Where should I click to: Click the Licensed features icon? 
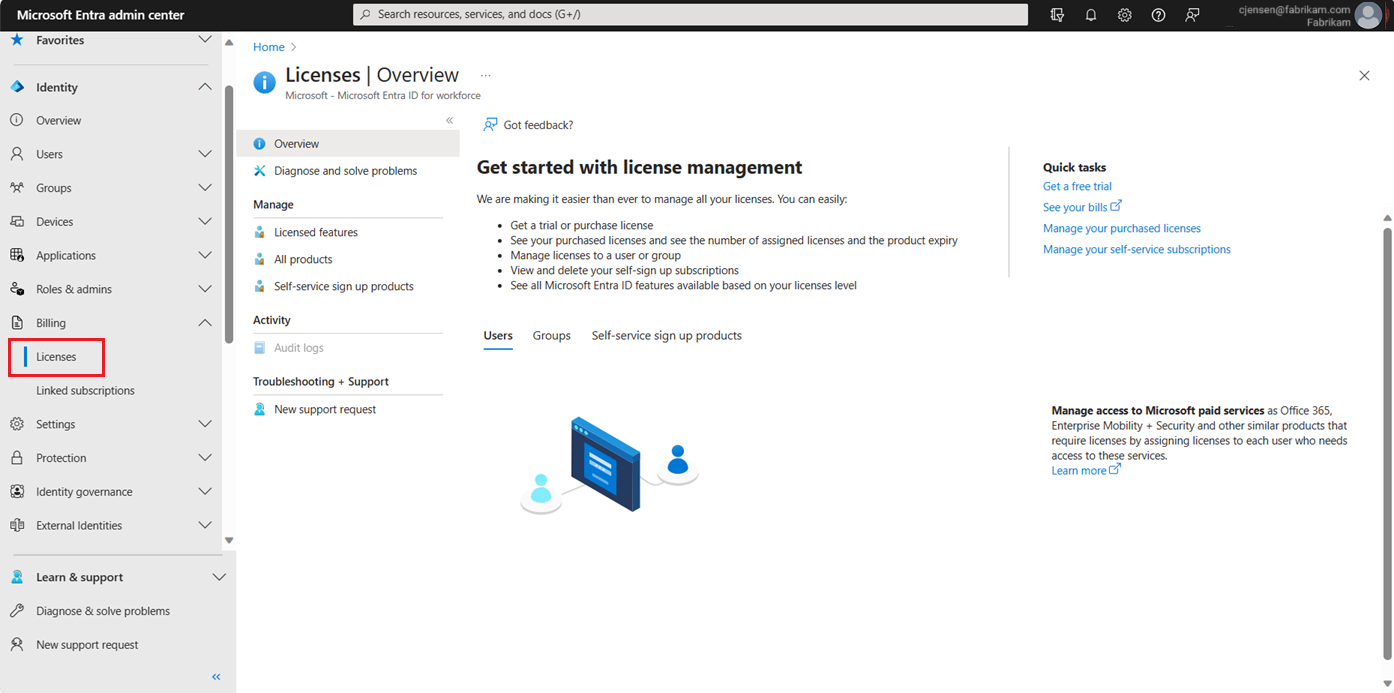(x=260, y=232)
